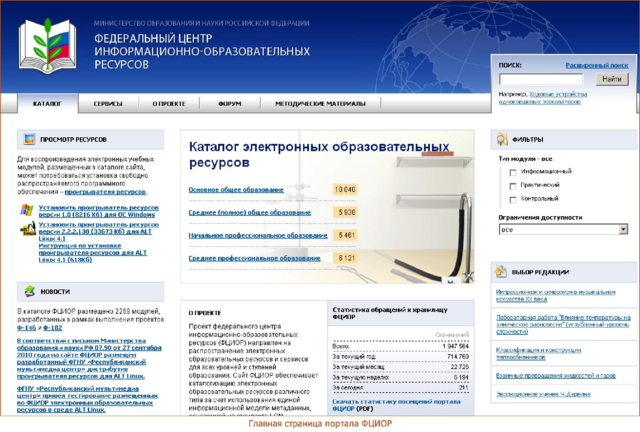640x432 pixels.
Task: Click the 10 040 count badge
Action: click(x=345, y=189)
